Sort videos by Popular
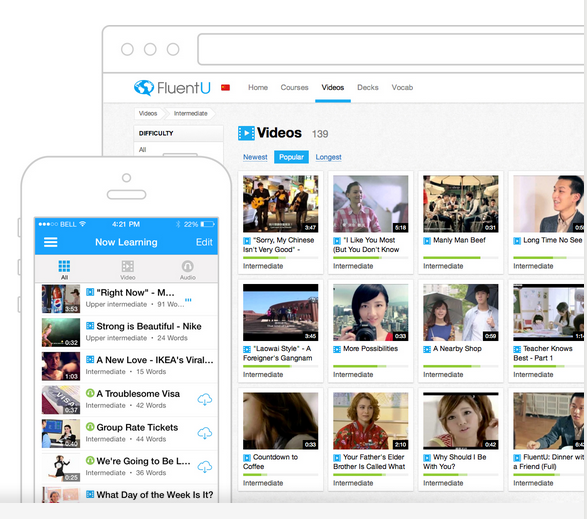 (291, 157)
